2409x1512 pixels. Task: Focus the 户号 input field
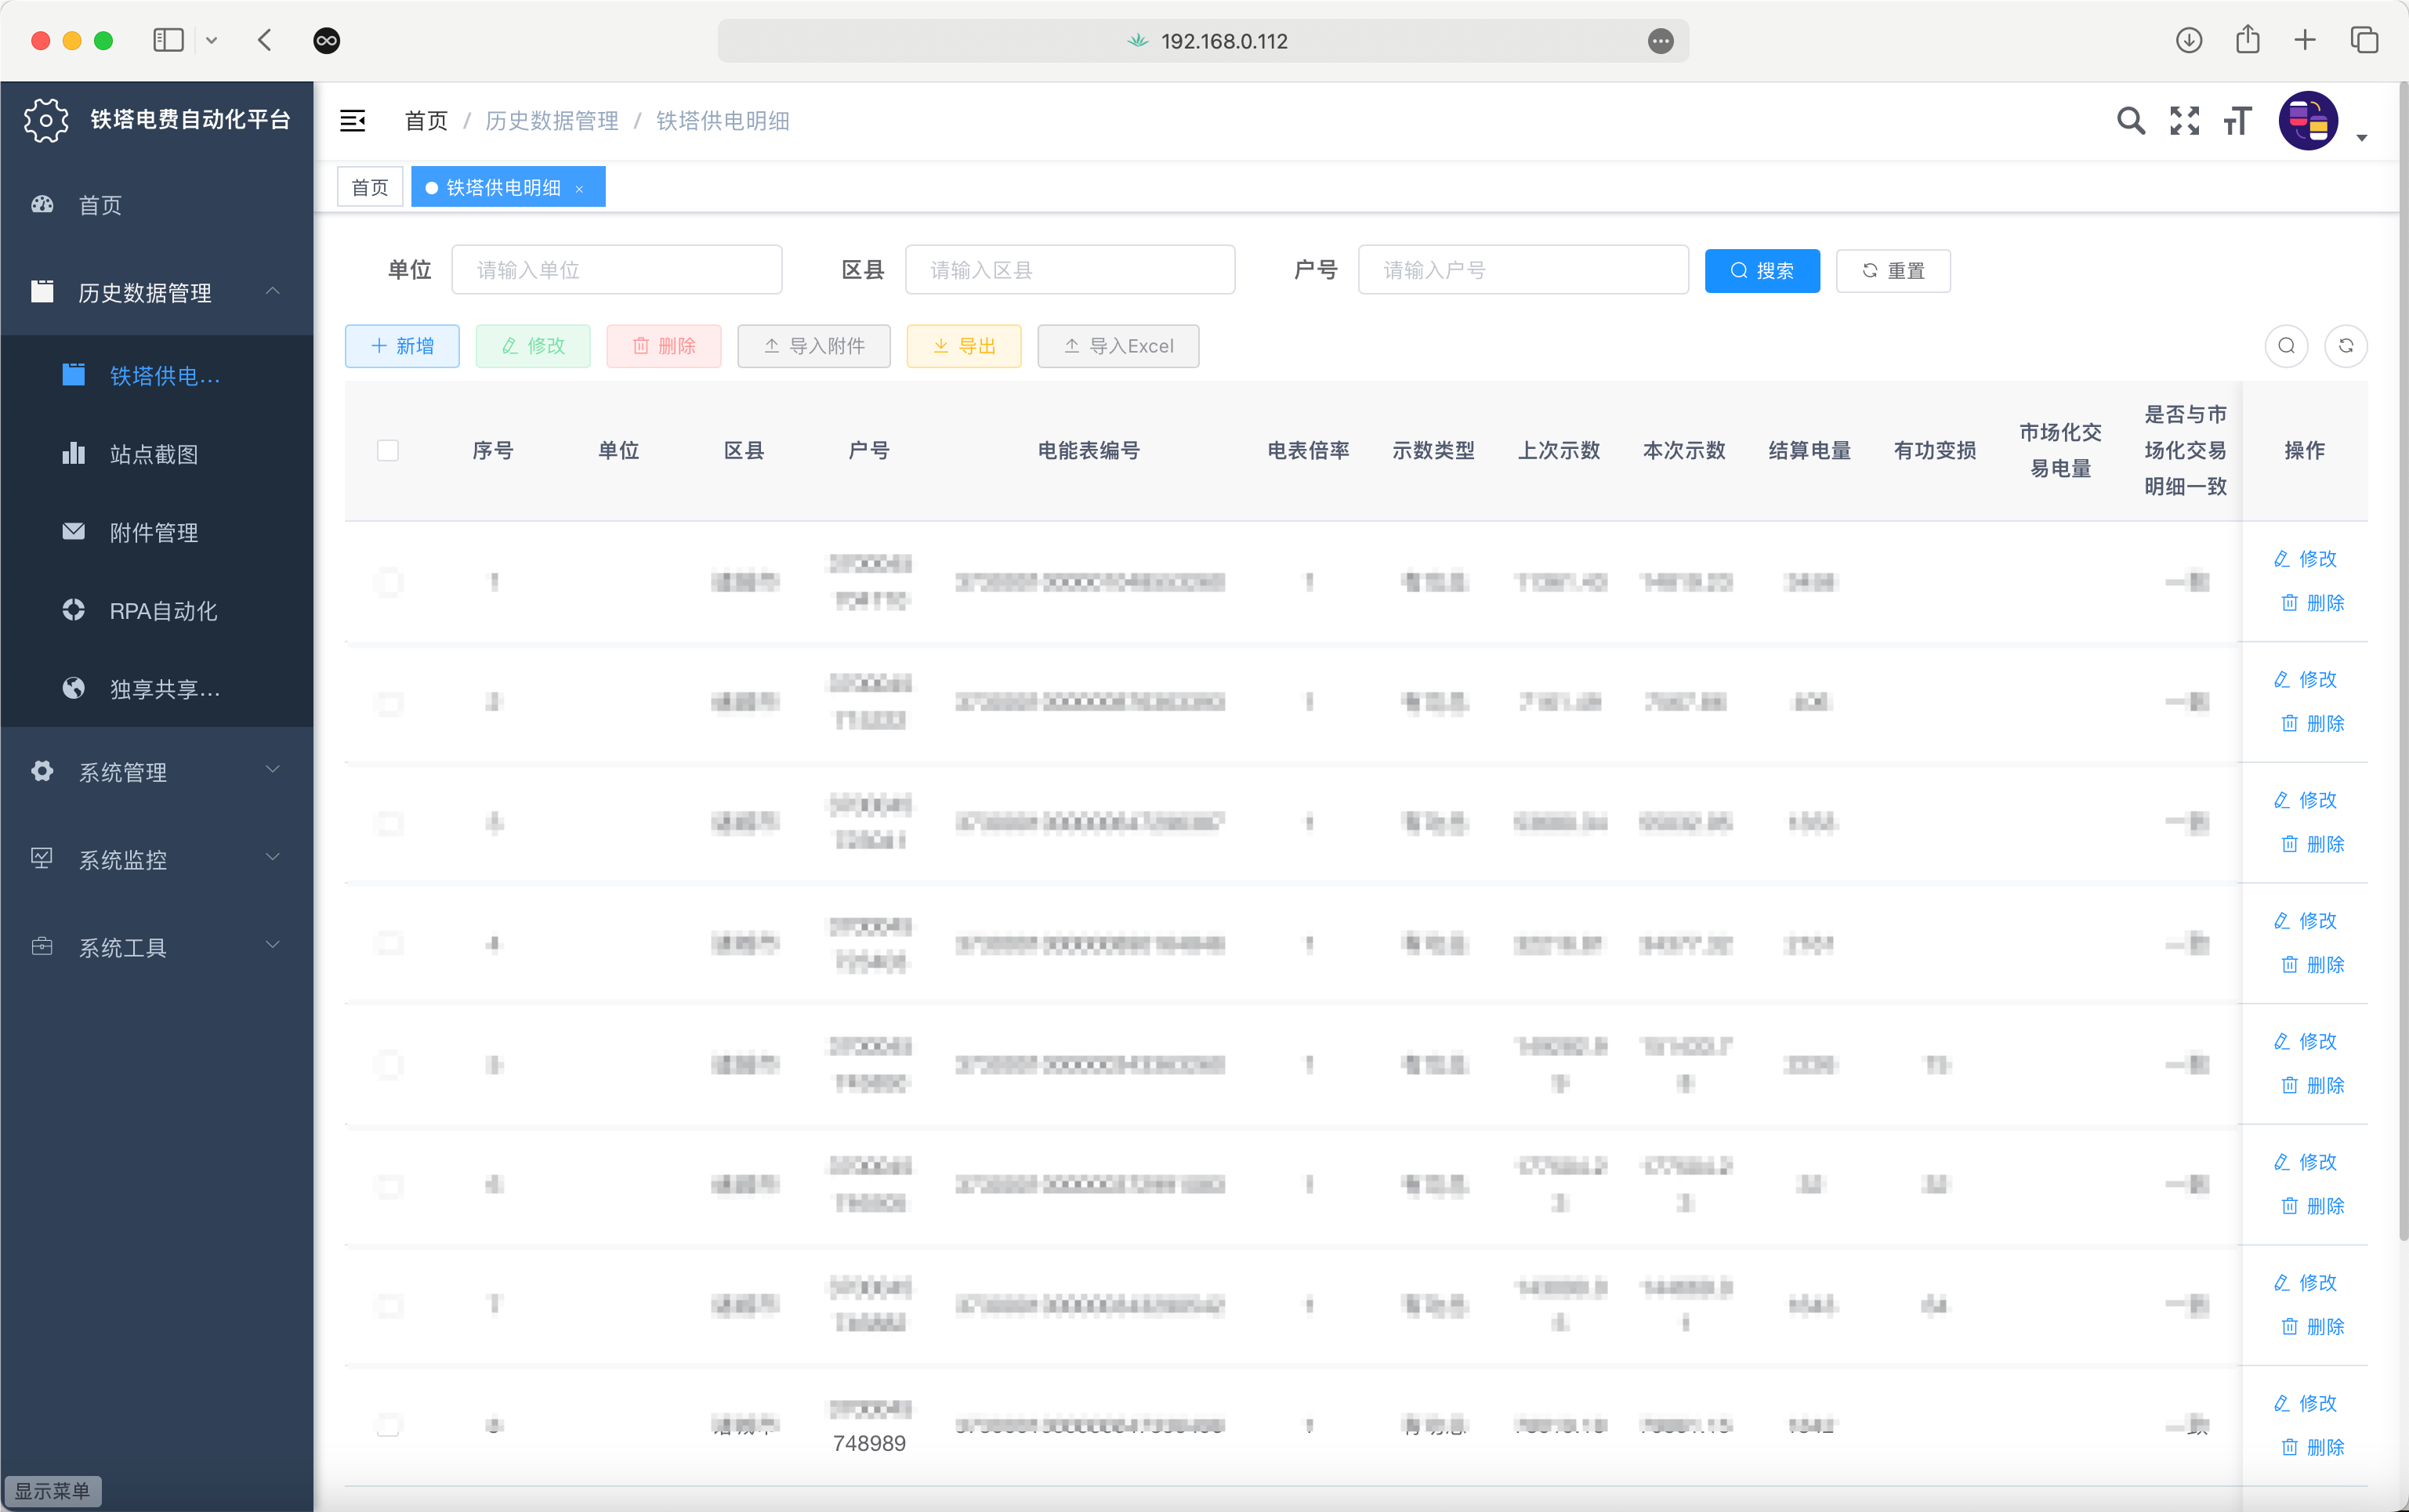pos(1522,271)
